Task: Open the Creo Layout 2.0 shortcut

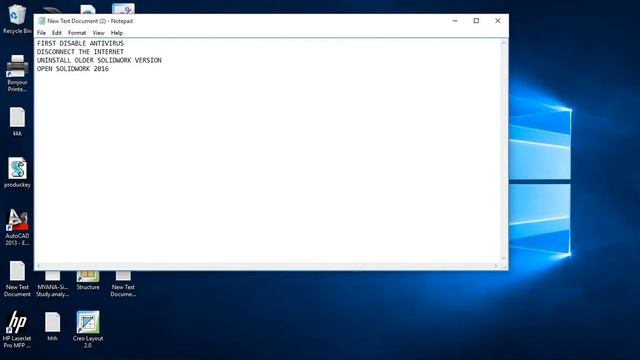Action: coord(88,330)
